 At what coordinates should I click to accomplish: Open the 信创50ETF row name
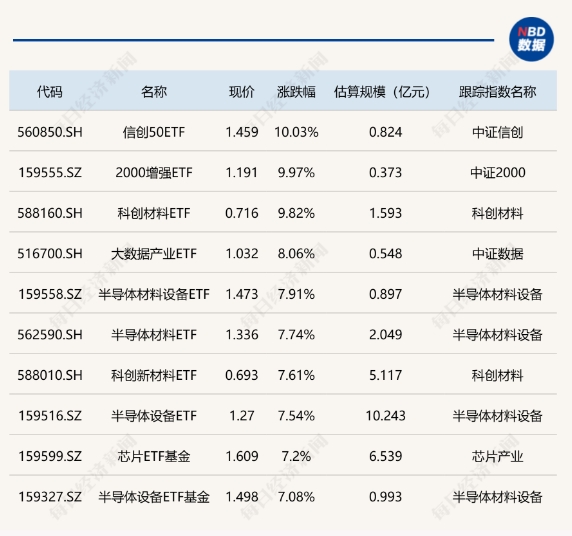pos(154,132)
